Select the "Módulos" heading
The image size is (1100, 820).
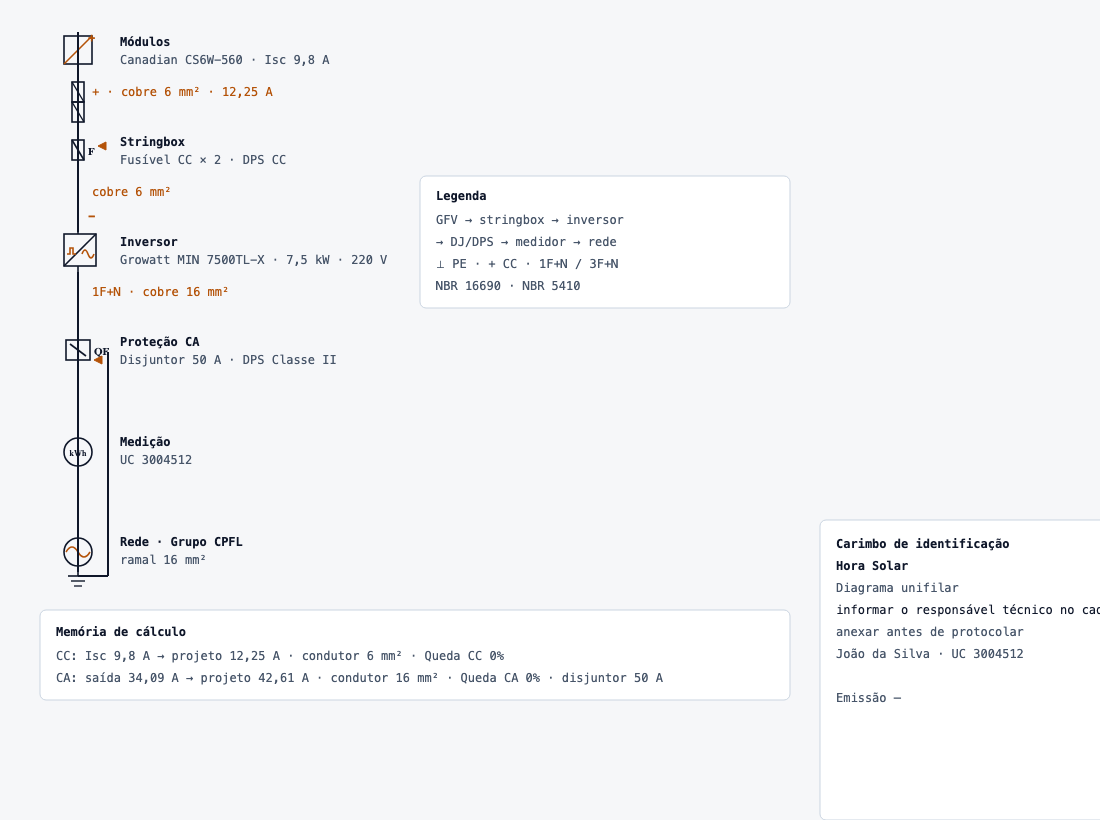click(145, 42)
